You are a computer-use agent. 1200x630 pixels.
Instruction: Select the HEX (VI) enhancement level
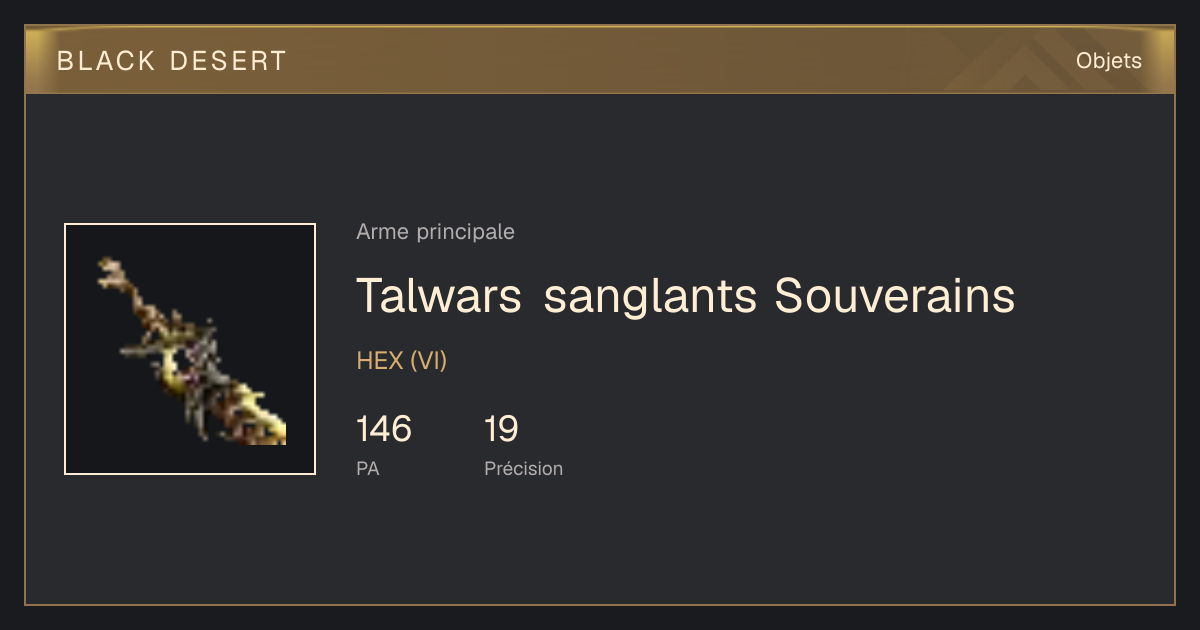point(401,361)
